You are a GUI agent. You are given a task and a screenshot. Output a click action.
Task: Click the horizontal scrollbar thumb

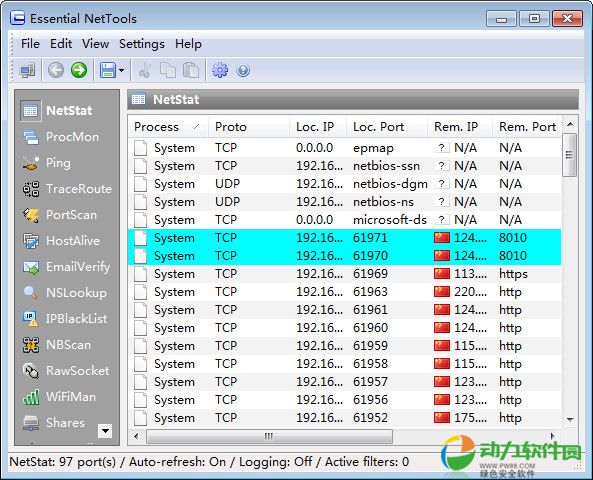tap(269, 436)
